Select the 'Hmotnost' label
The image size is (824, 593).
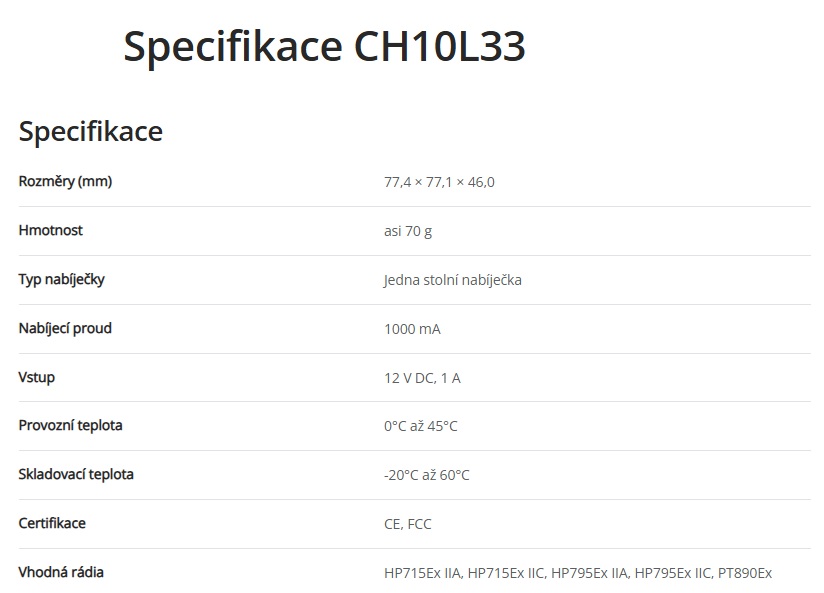[50, 230]
